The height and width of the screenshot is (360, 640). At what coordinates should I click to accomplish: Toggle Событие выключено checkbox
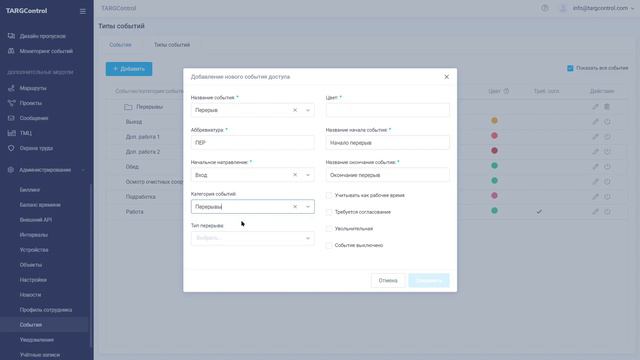point(329,245)
